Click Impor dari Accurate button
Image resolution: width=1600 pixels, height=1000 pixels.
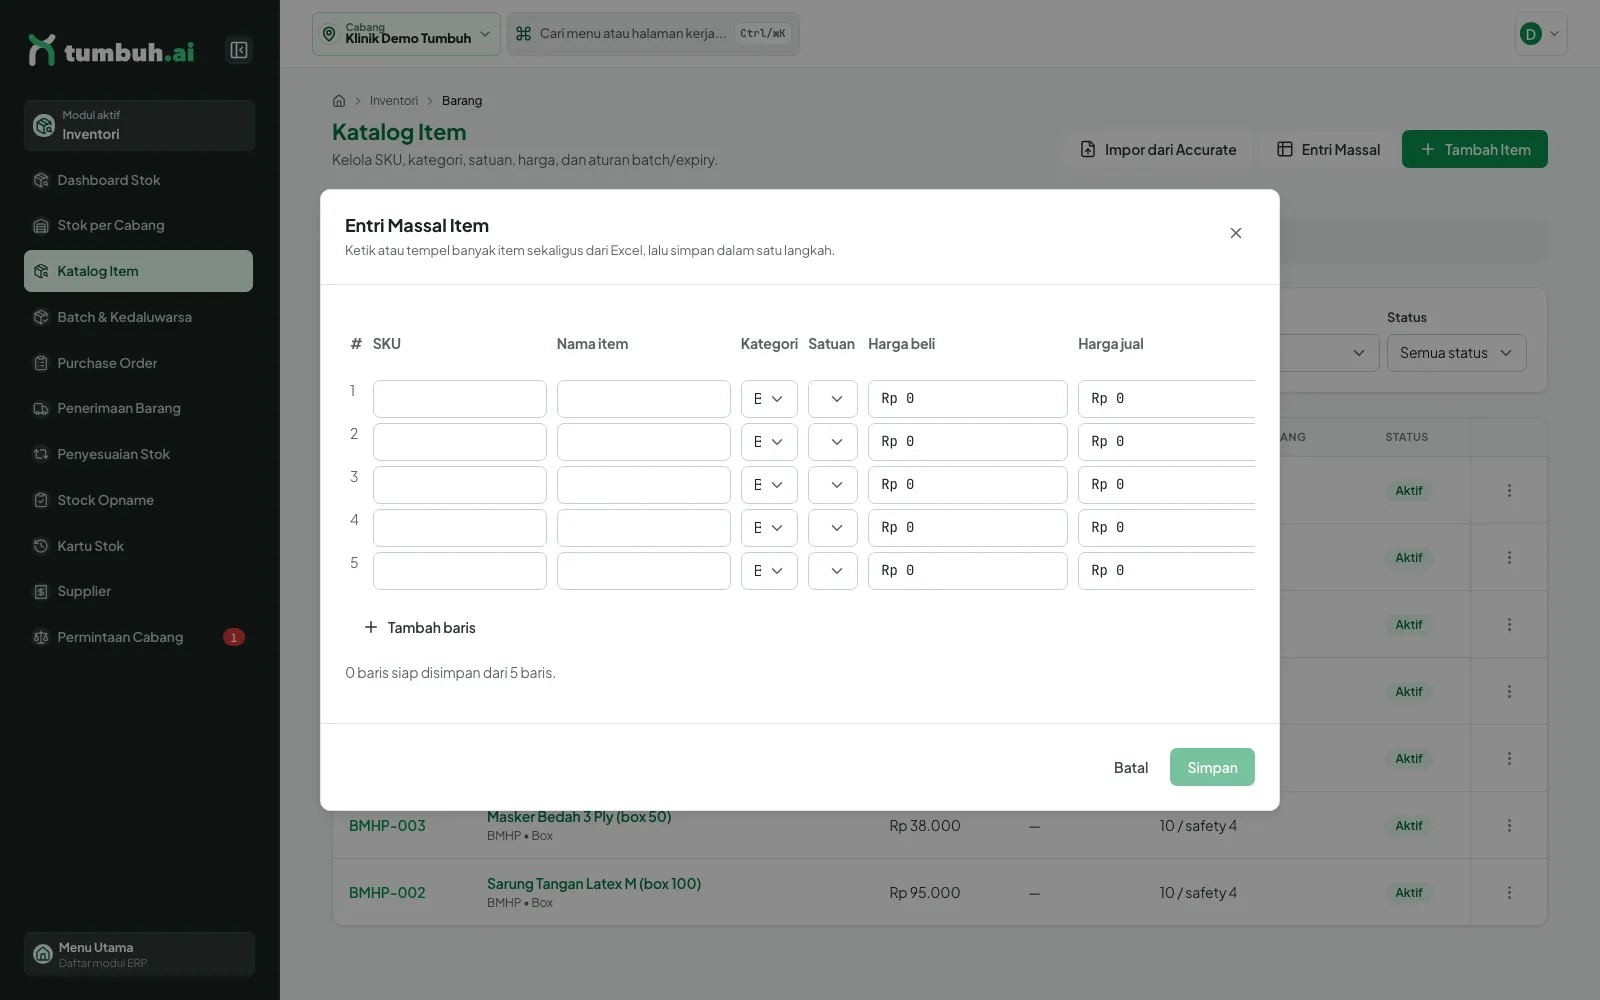(x=1158, y=149)
